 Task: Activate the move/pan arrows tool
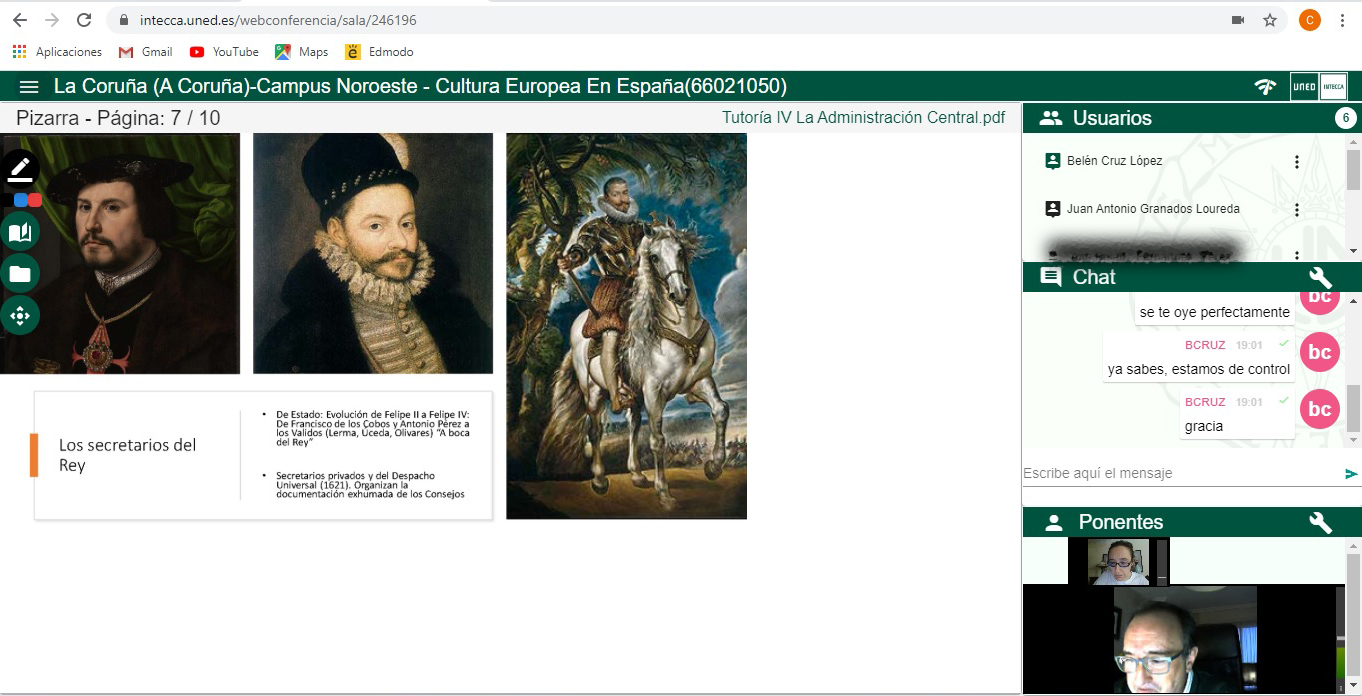click(20, 316)
